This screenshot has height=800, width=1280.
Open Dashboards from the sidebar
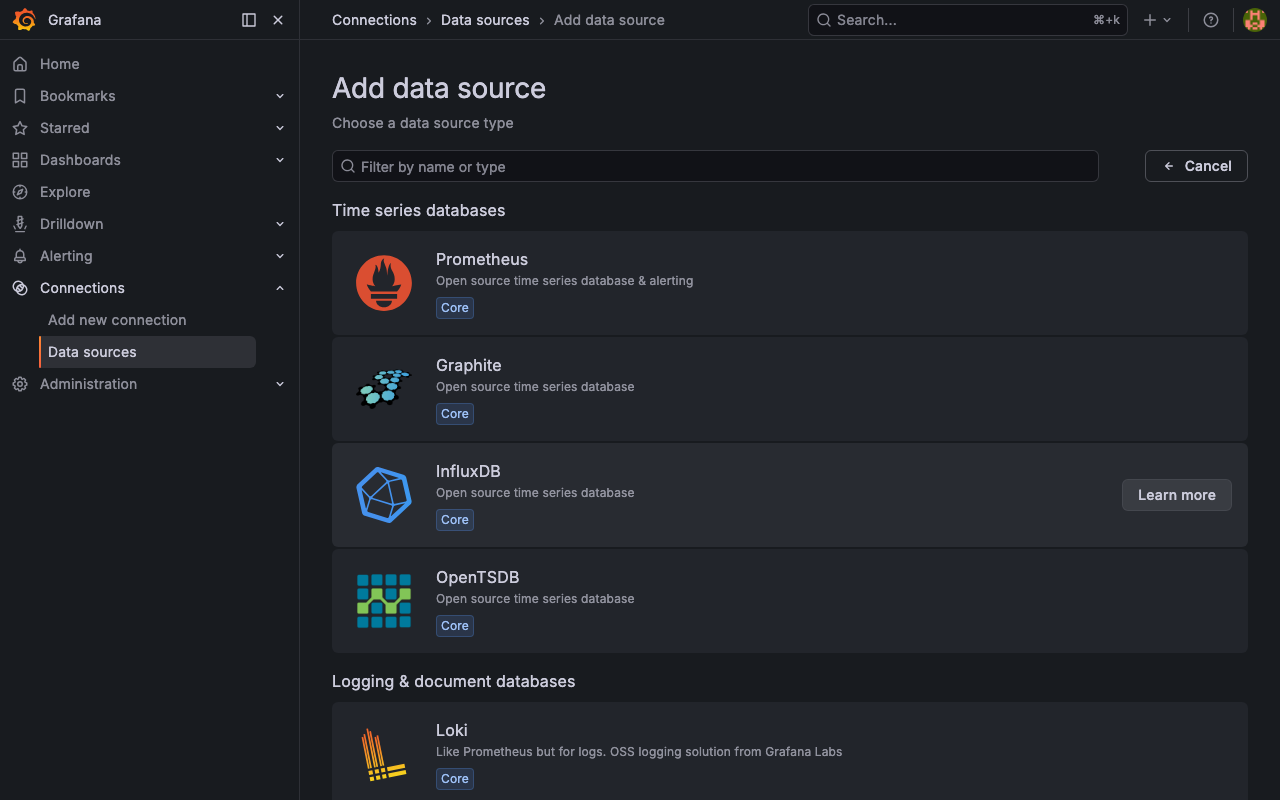pyautogui.click(x=80, y=160)
